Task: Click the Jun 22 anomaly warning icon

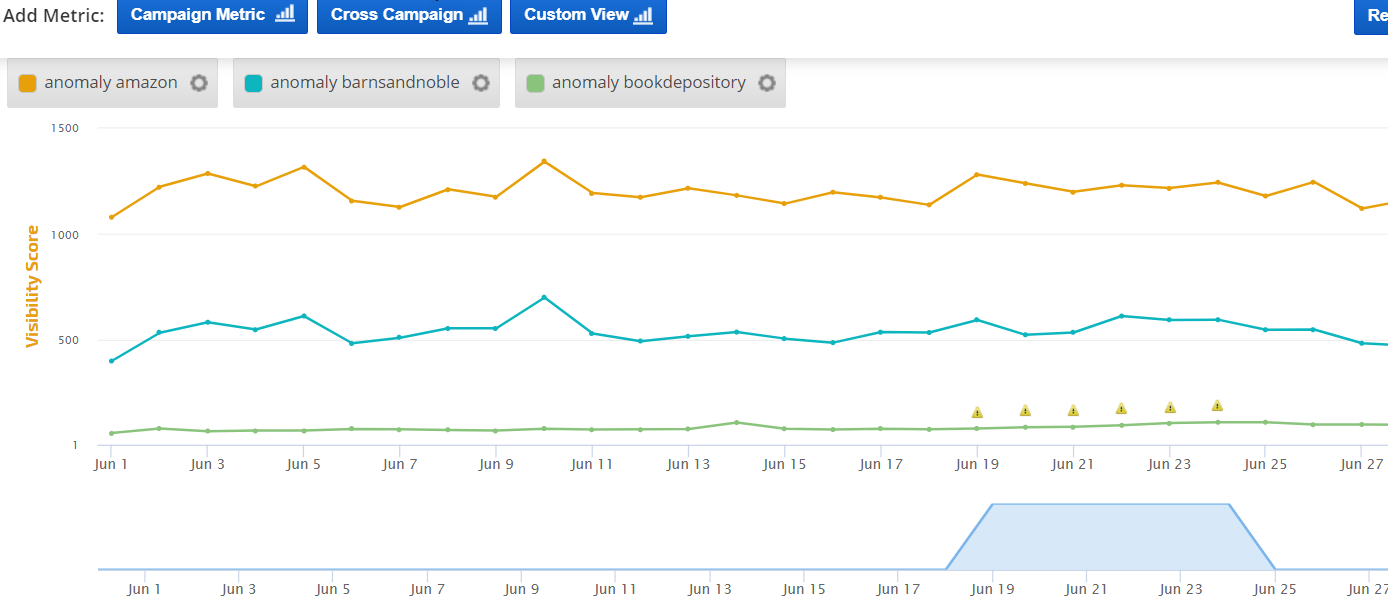Action: coord(1121,408)
